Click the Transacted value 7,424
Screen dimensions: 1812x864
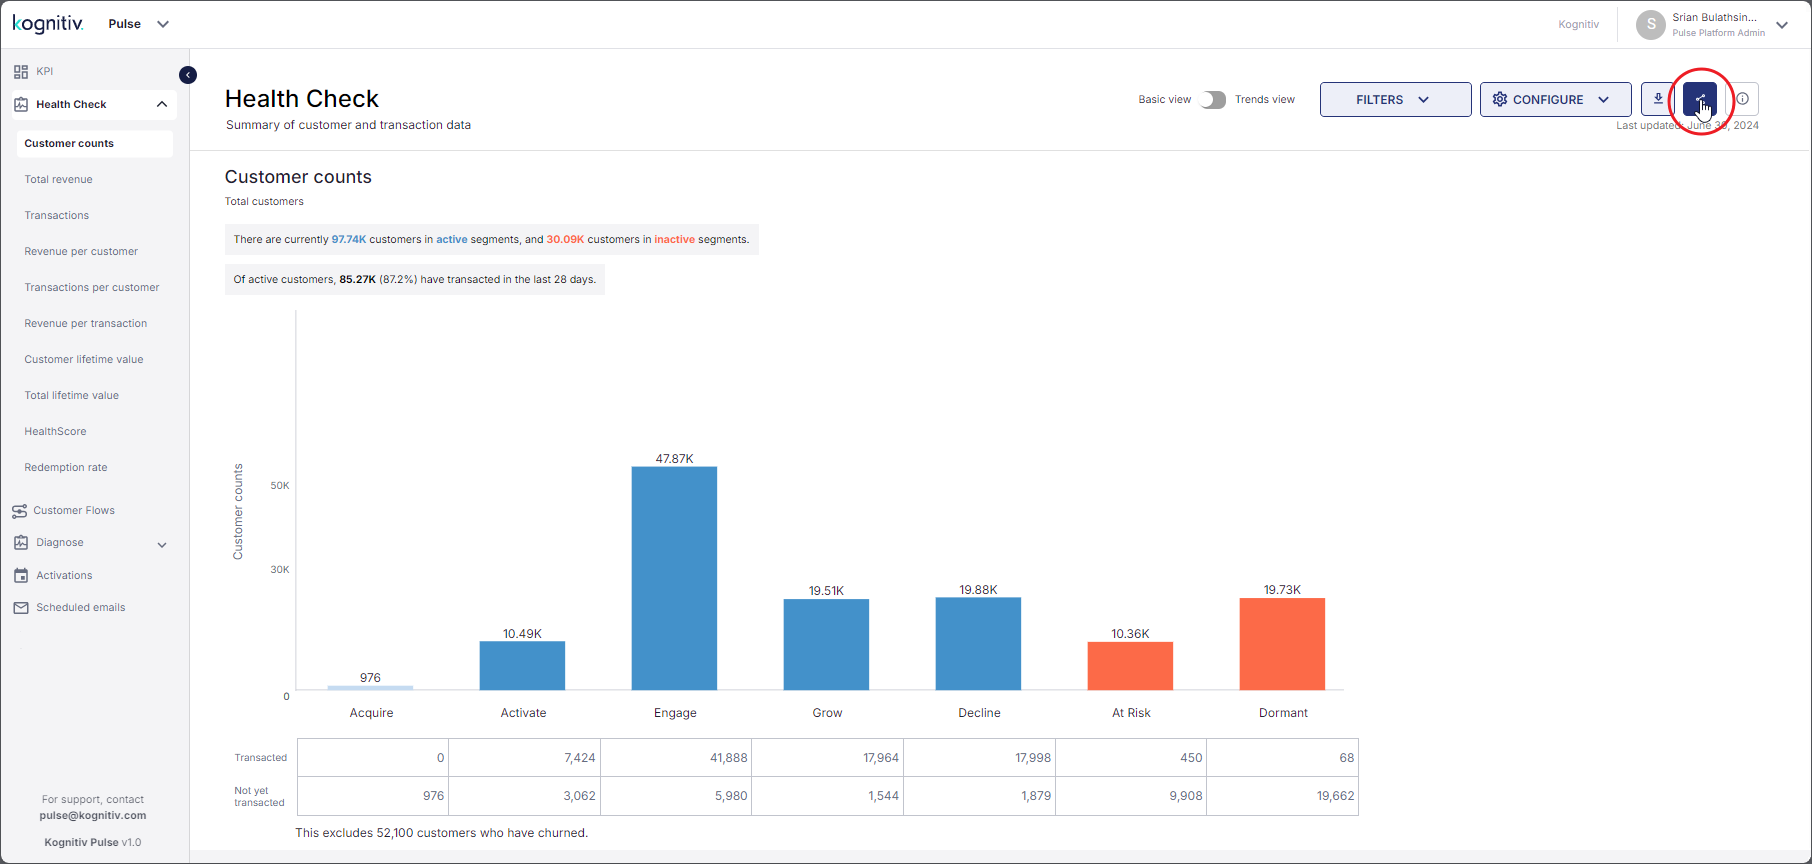point(580,758)
